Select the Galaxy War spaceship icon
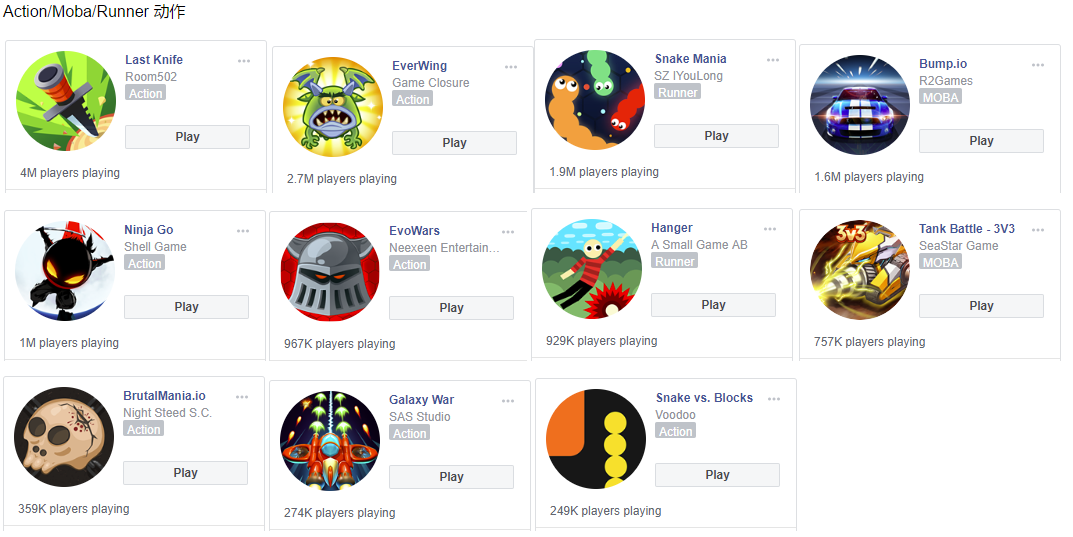Image resolution: width=1073 pixels, height=537 pixels. point(331,441)
